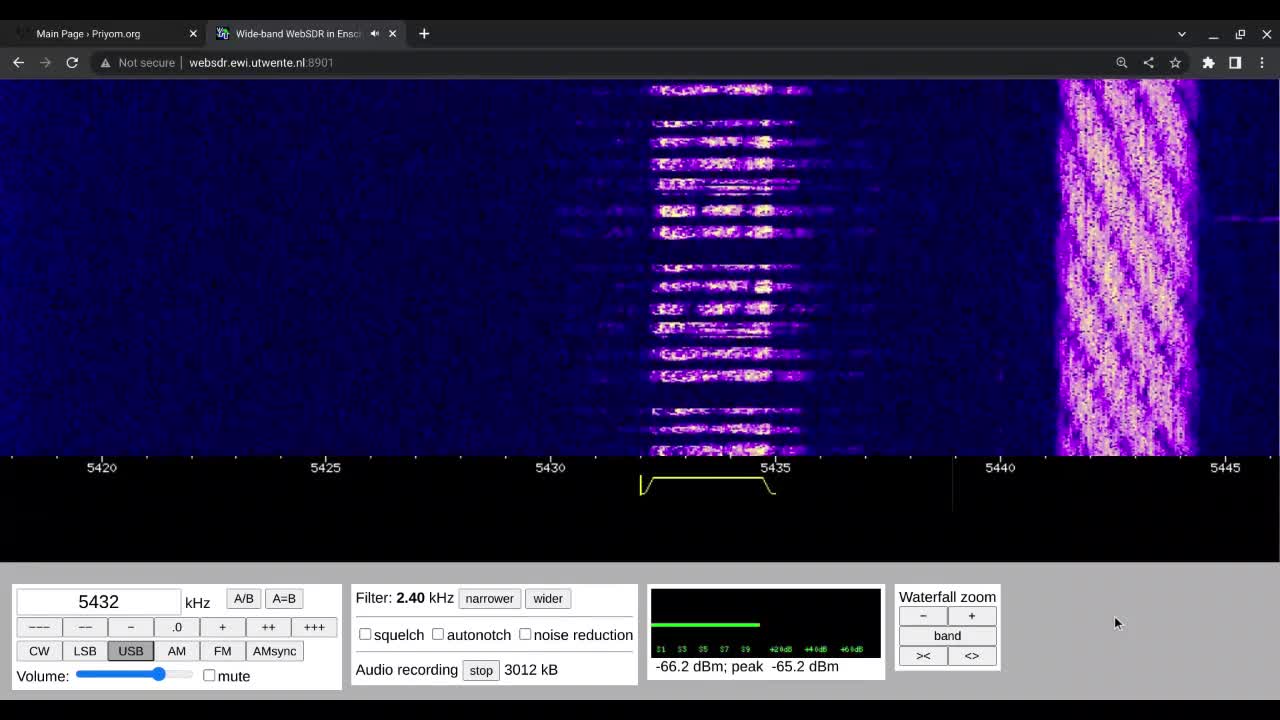Screen dimensions: 1280x720
Task: Select LSB mode
Action: pyautogui.click(x=85, y=651)
